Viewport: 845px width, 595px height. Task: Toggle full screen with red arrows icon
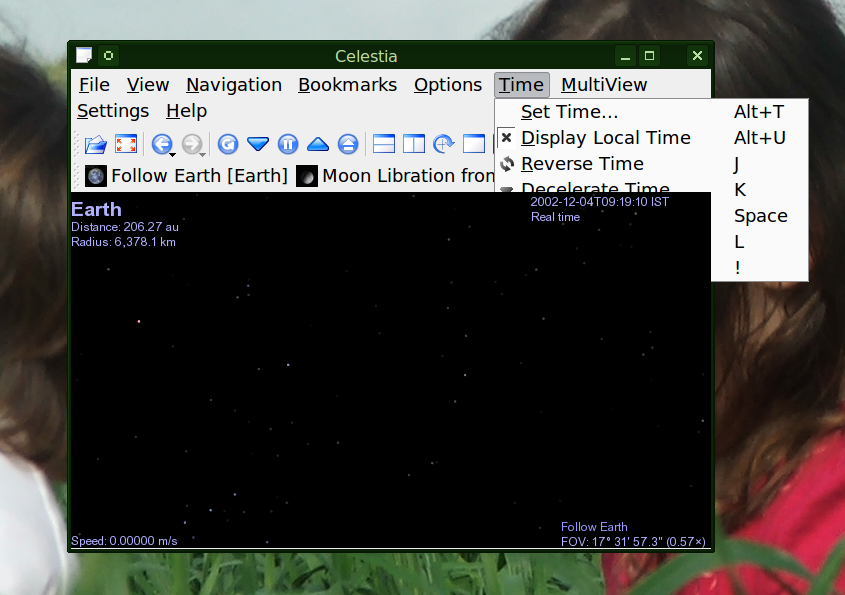(x=125, y=144)
